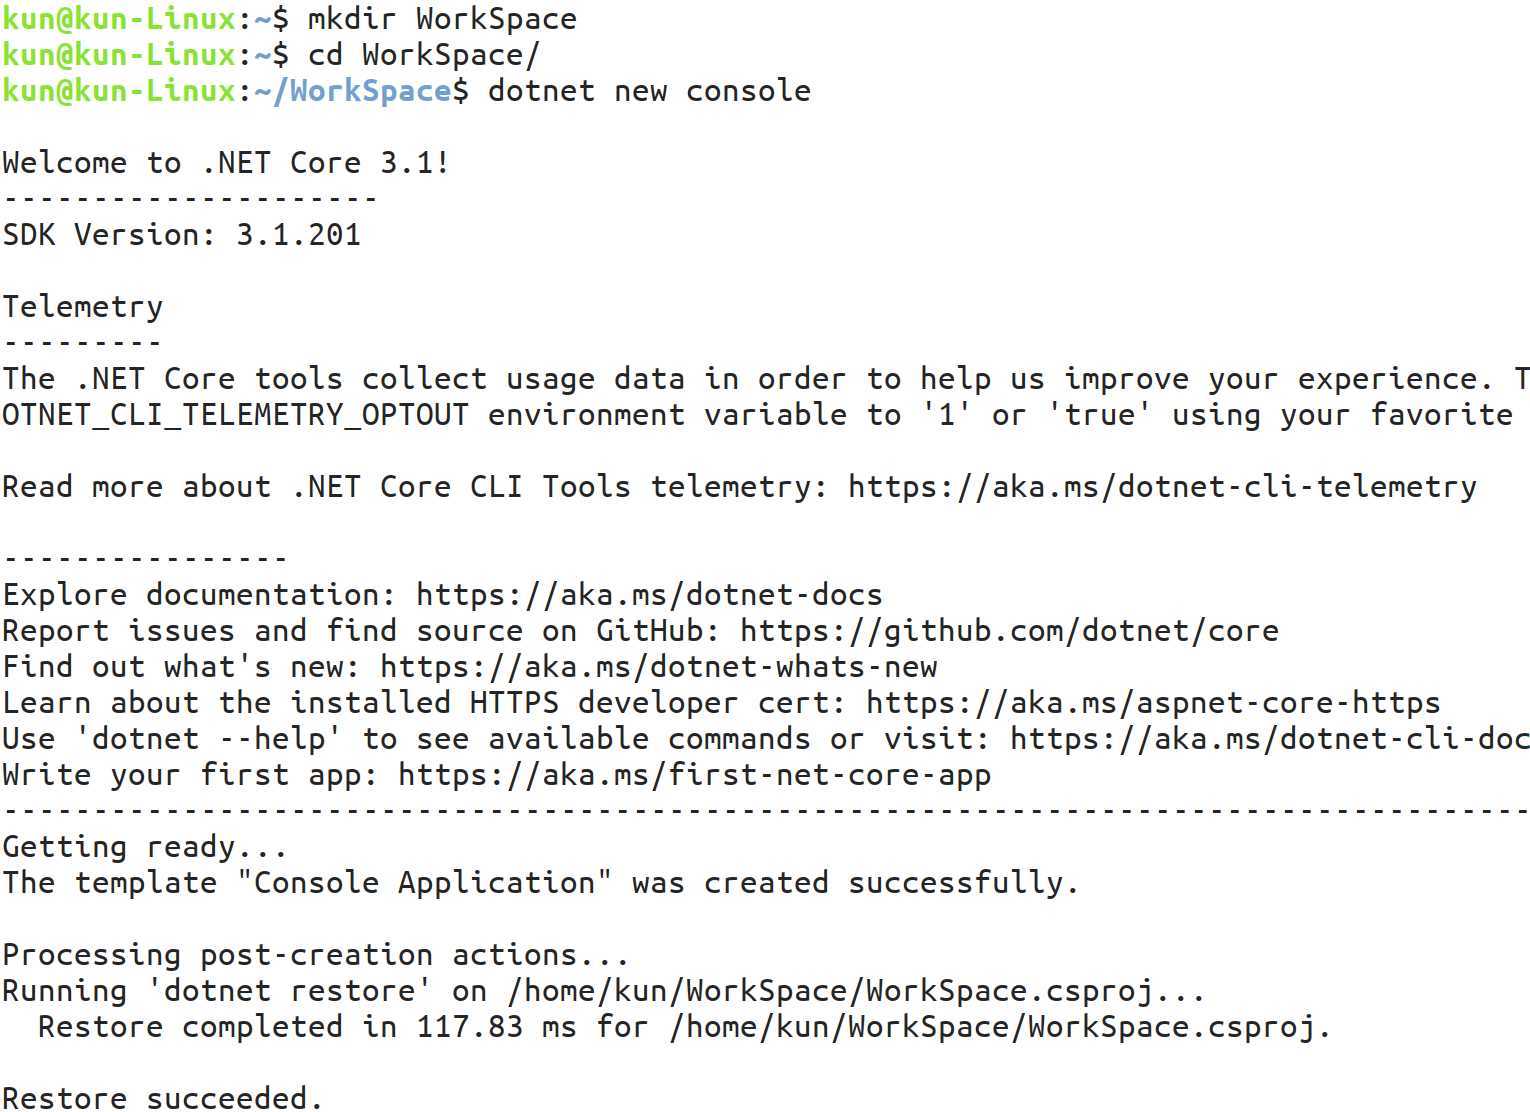
Task: Click the 'dotnet new console' command
Action: tap(649, 91)
